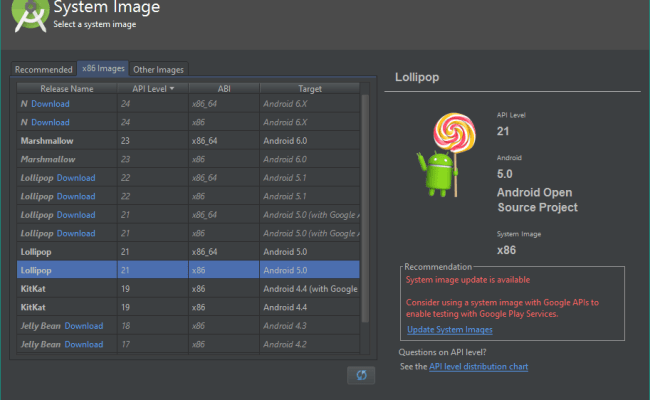The height and width of the screenshot is (400, 650).
Task: Click the 'Select a system image' subtitle
Action: point(95,24)
